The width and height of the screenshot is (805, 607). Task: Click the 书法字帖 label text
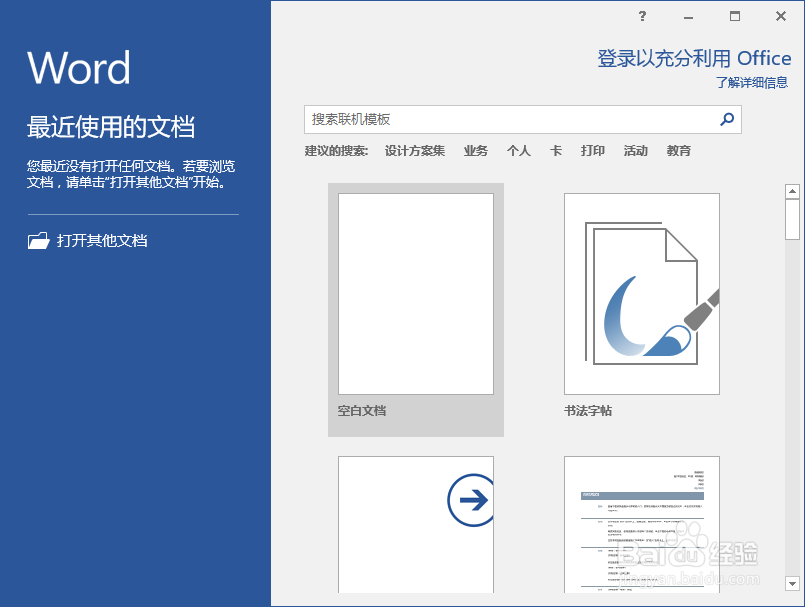pos(588,411)
